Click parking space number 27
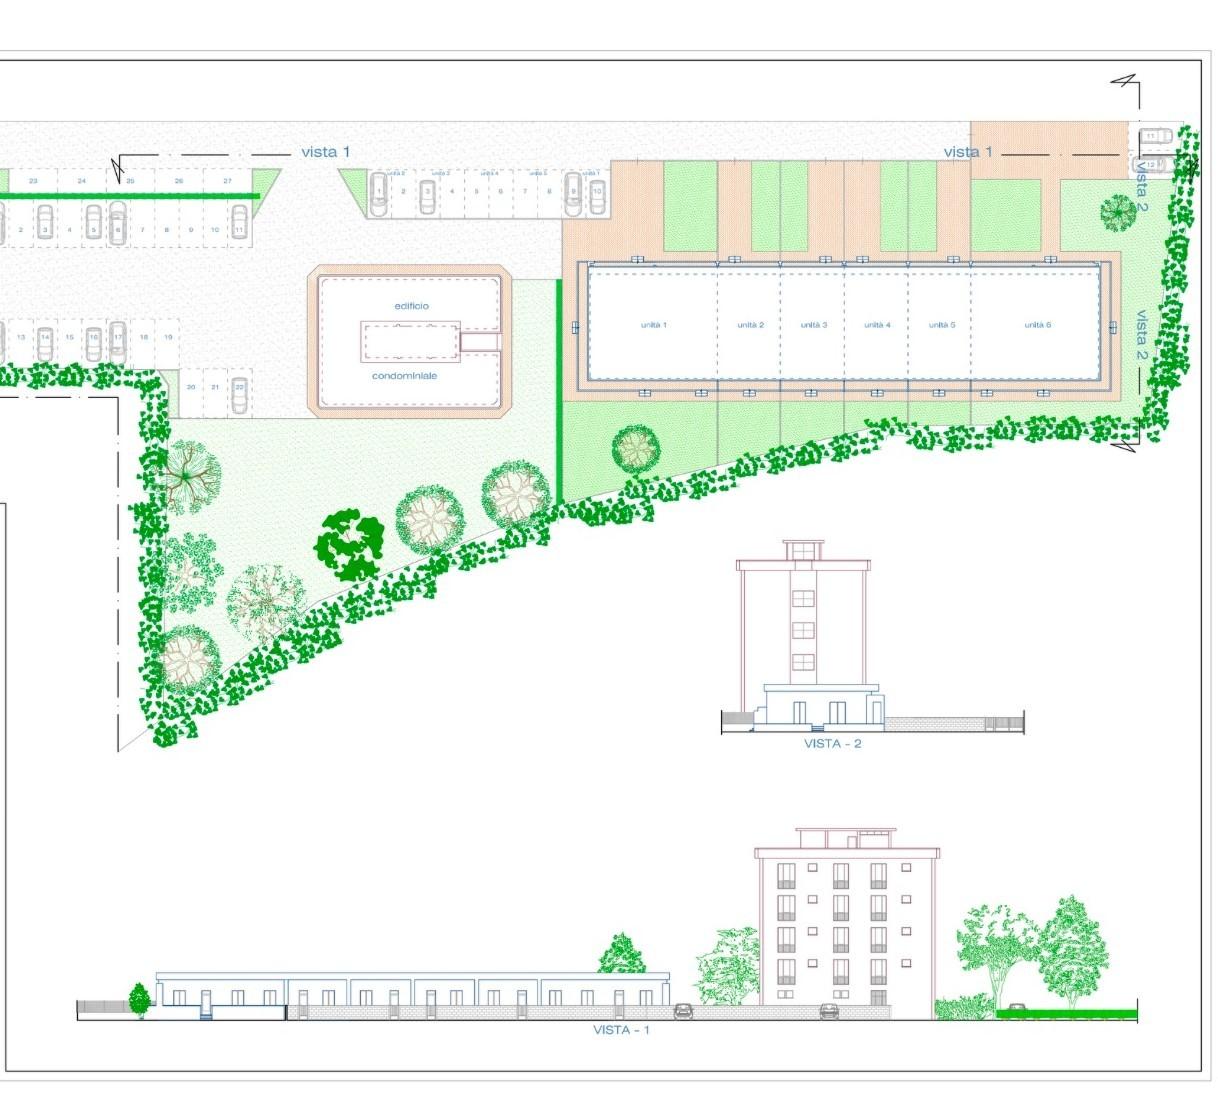1218x1113 pixels. click(228, 181)
